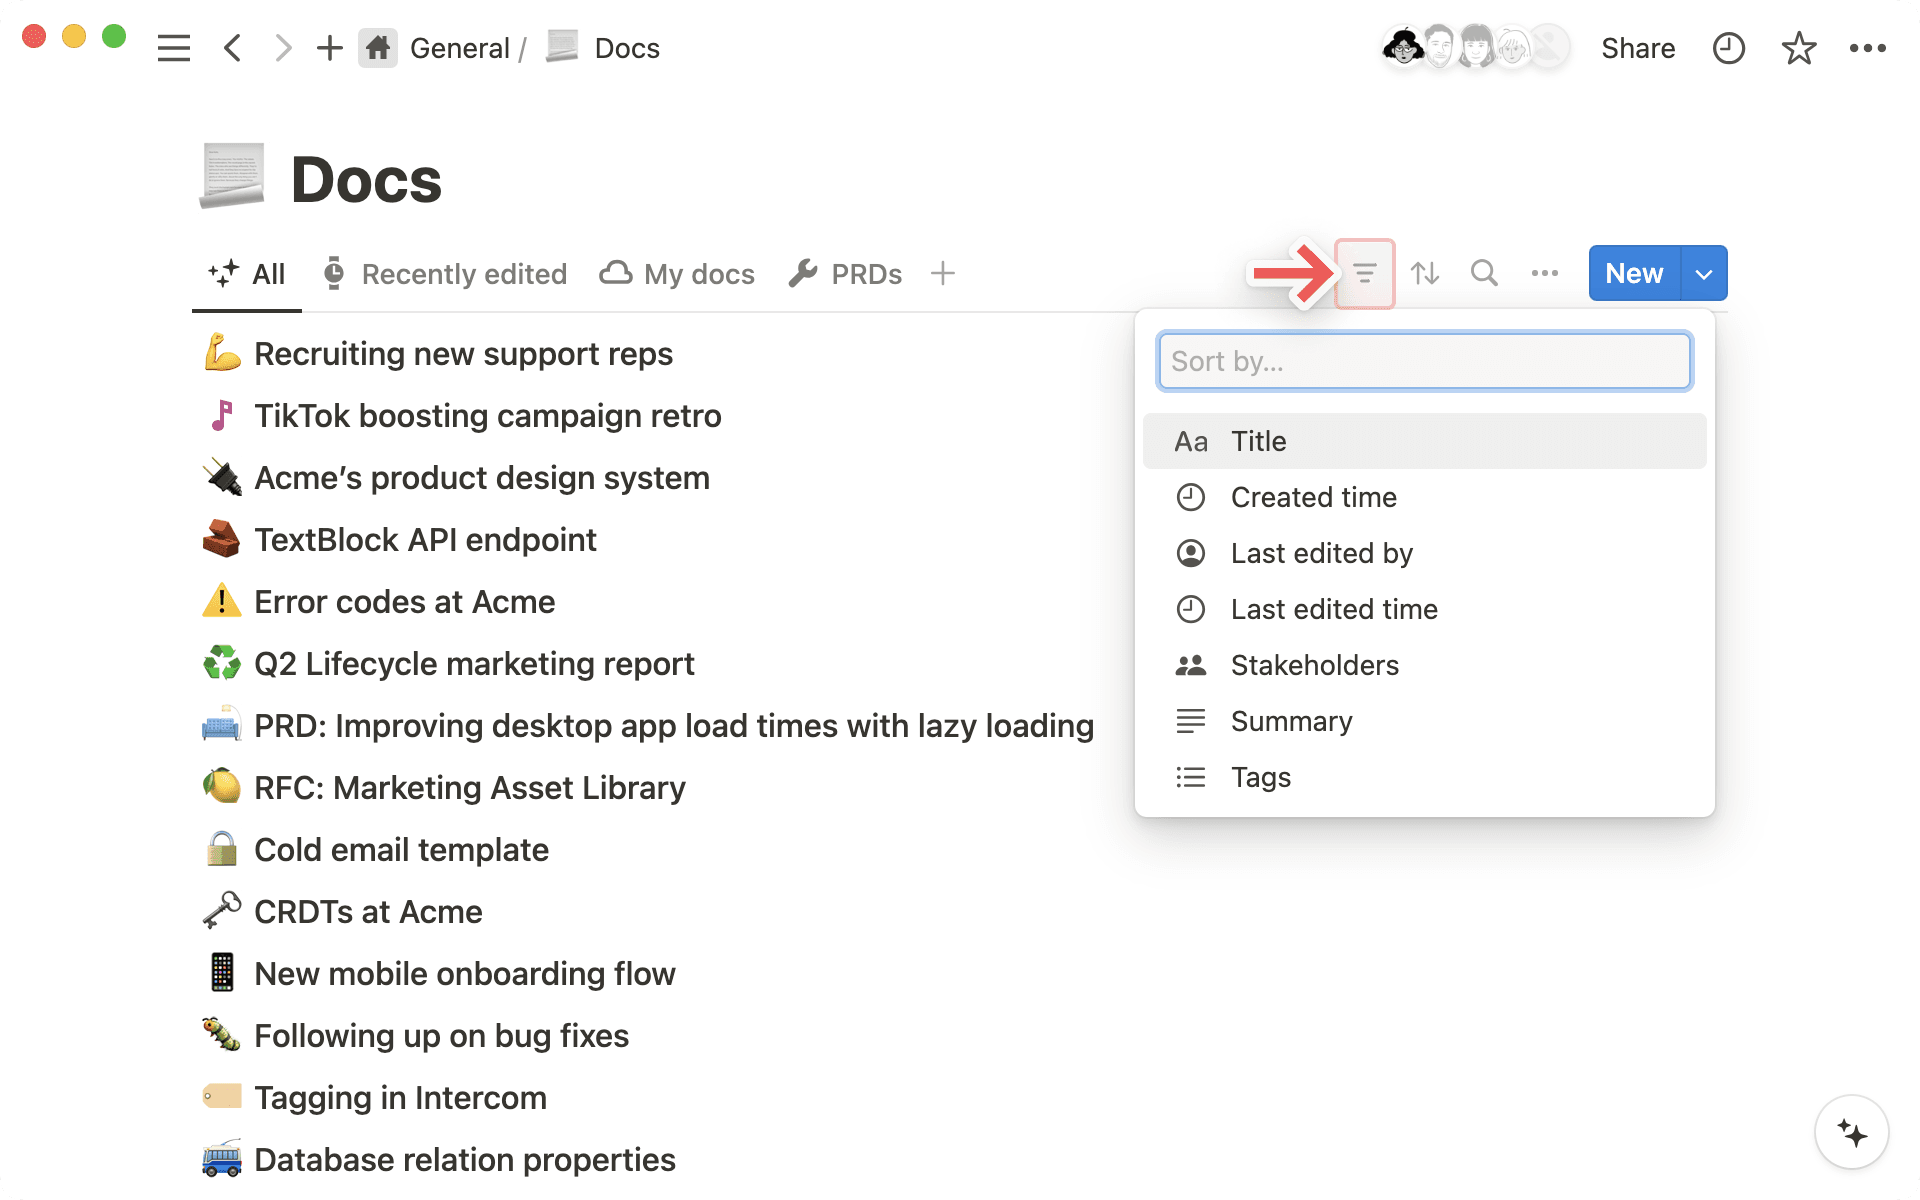The height and width of the screenshot is (1200, 1920).
Task: Favorite the Docs page with the star
Action: (x=1798, y=47)
